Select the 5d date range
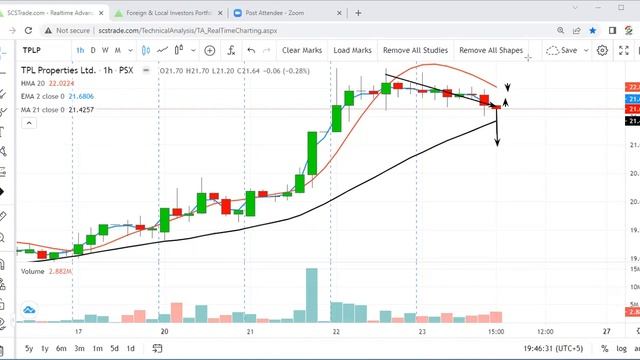This screenshot has height=360, width=640. [x=114, y=349]
